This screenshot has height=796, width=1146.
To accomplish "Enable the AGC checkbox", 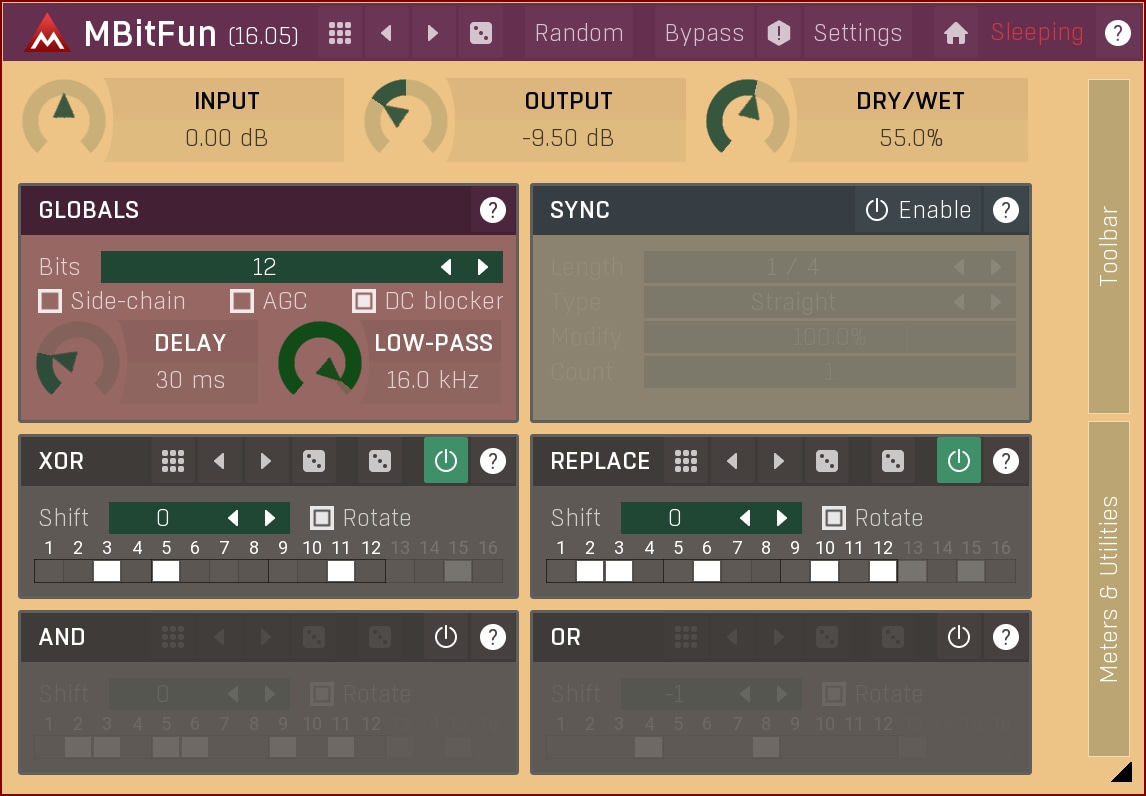I will click(x=242, y=300).
